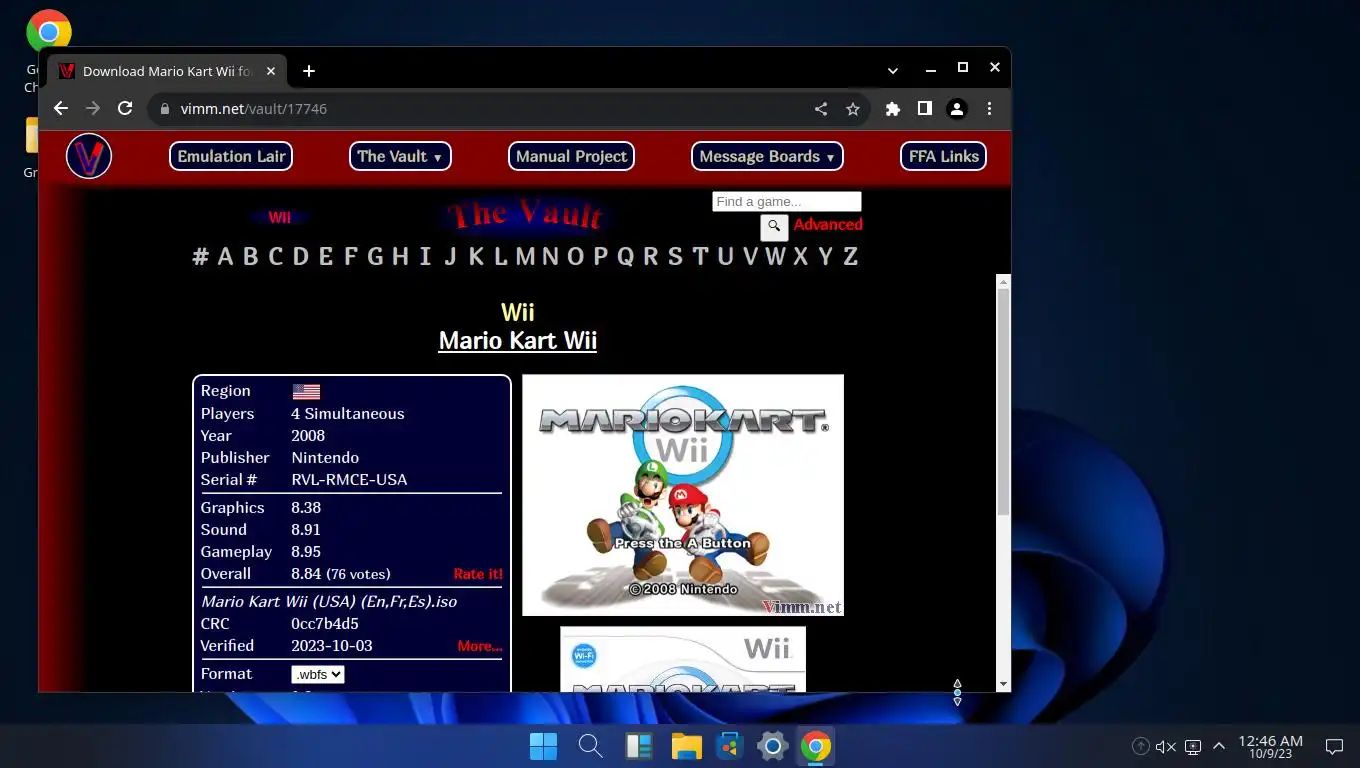This screenshot has width=1360, height=768.
Task: Bookmark this page with the star icon
Action: click(x=853, y=109)
